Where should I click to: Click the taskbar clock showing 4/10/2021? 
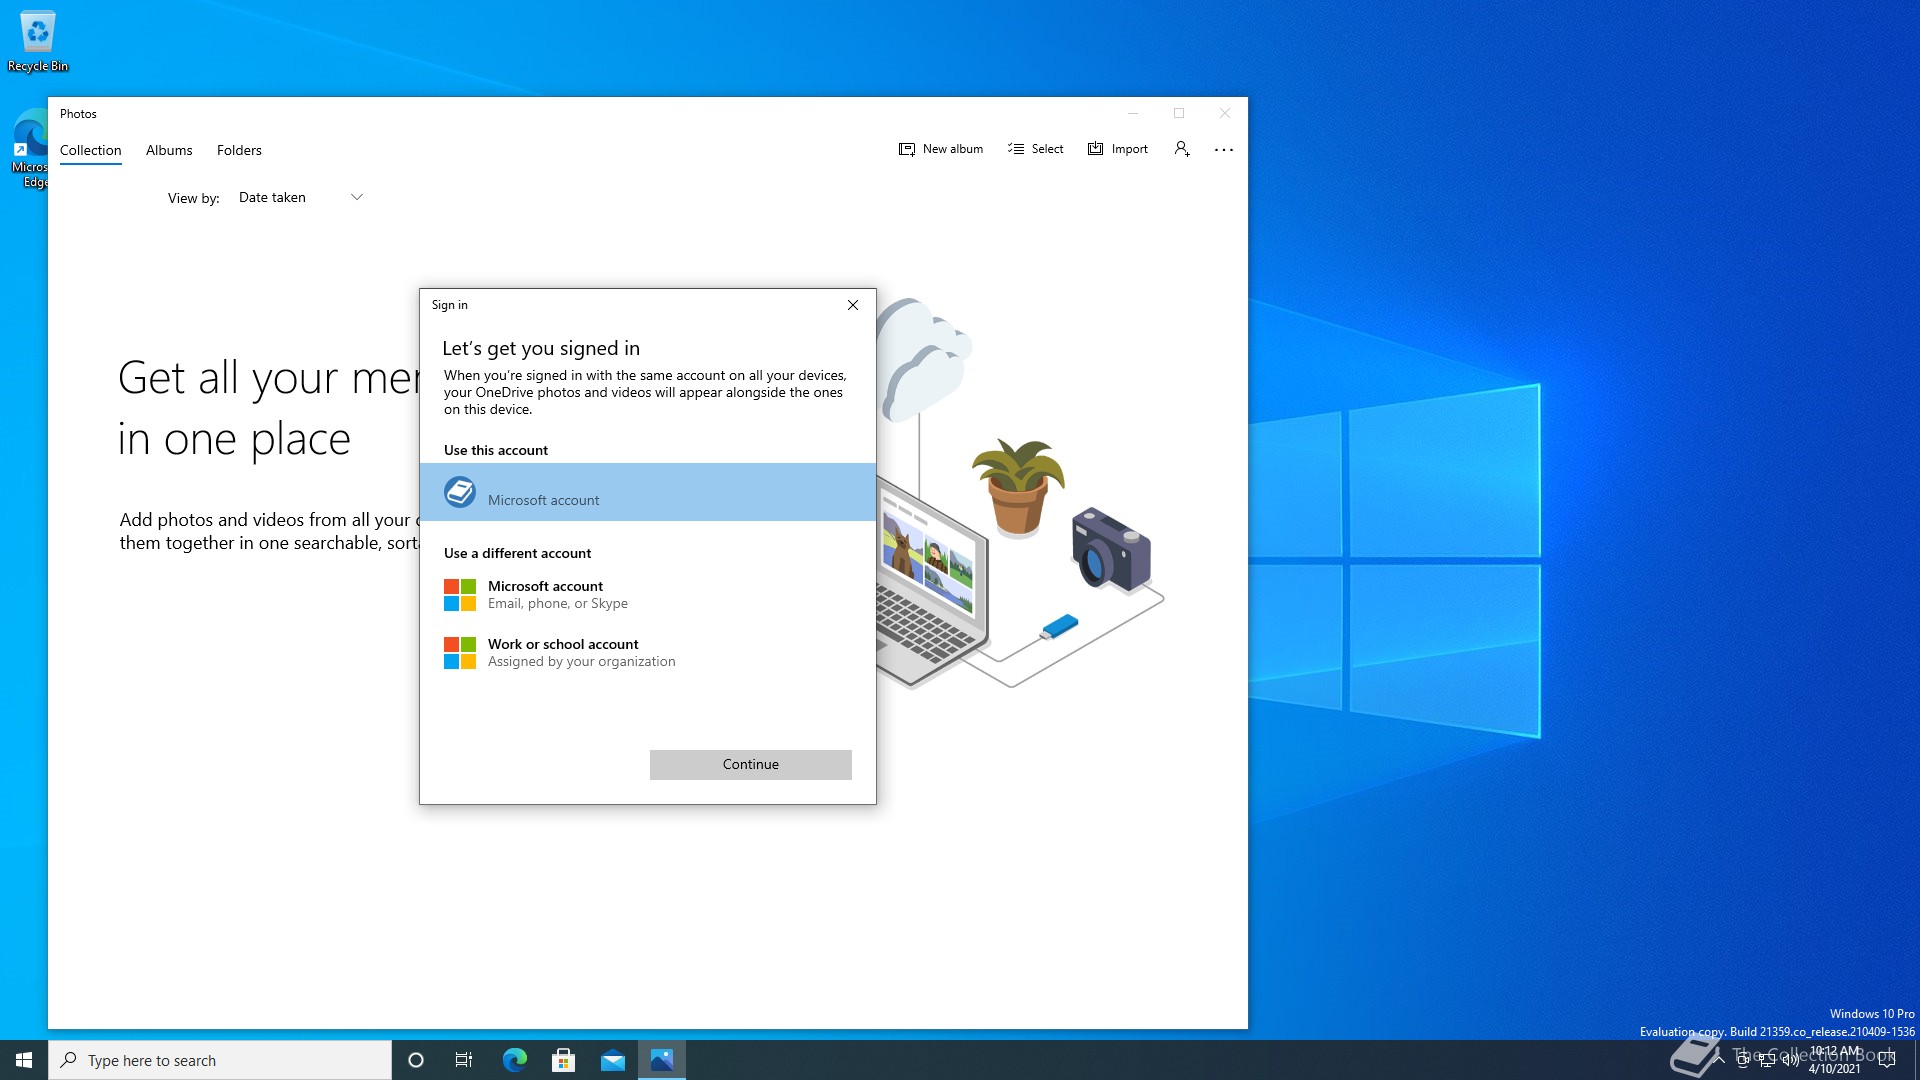click(x=1835, y=1060)
